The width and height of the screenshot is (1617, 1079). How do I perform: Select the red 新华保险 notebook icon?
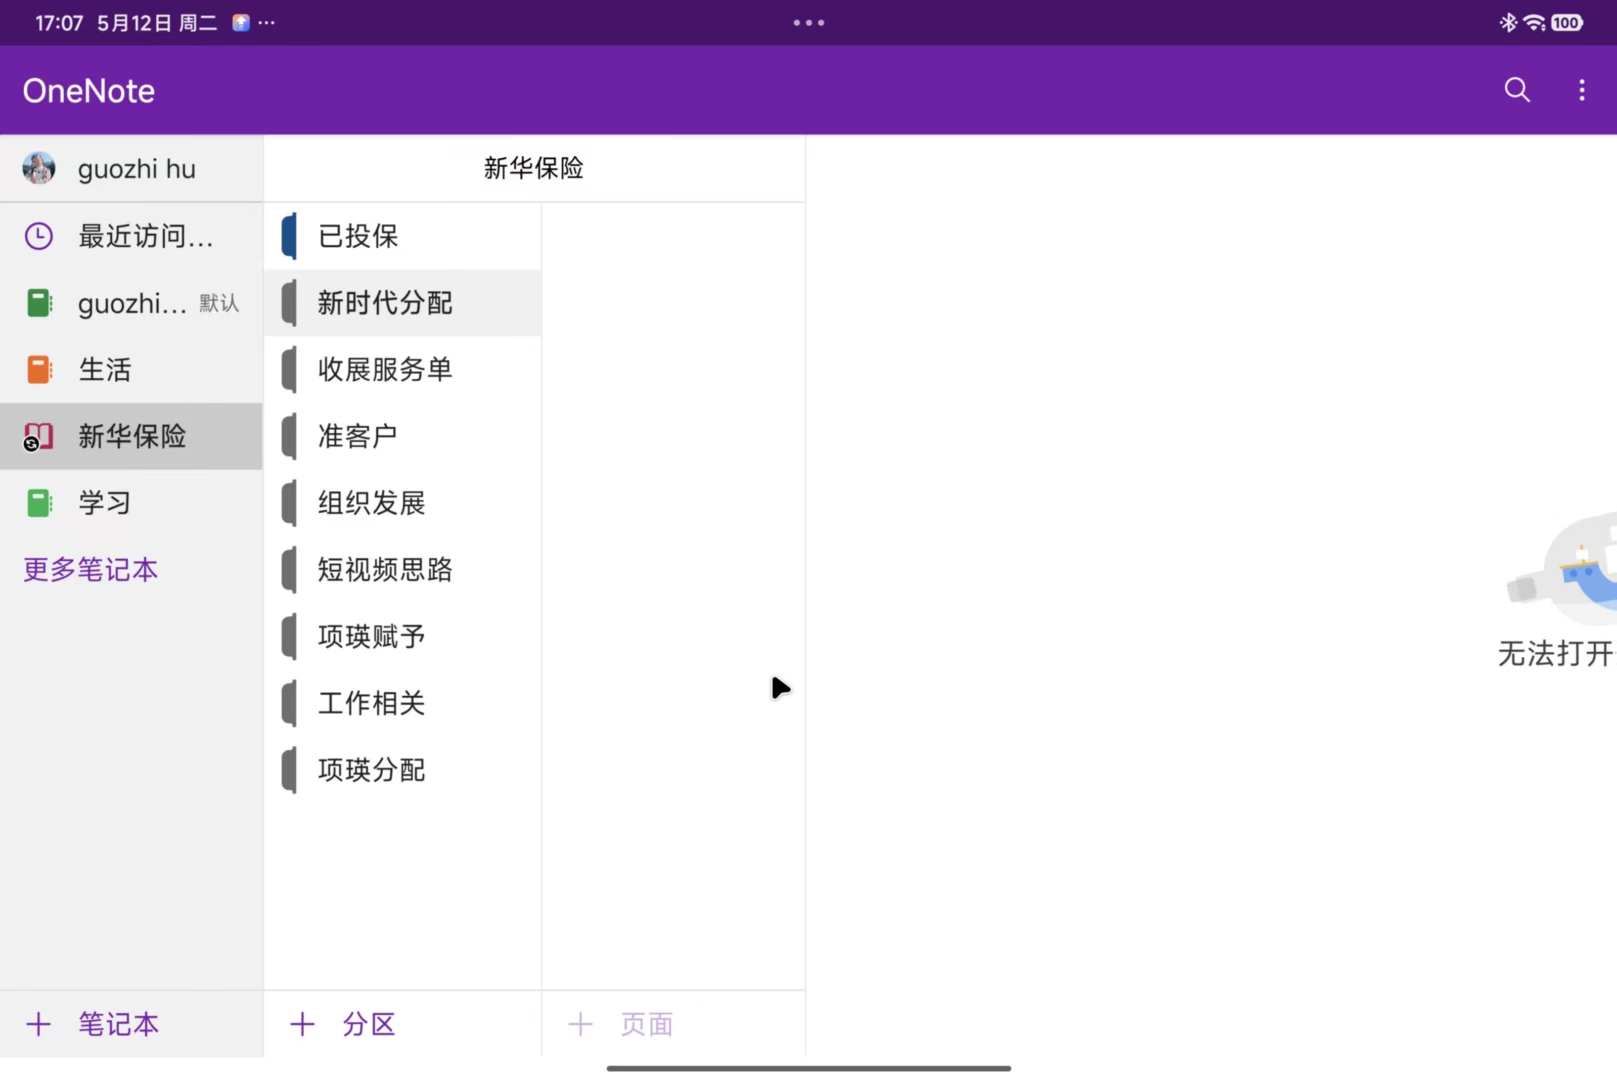[38, 437]
